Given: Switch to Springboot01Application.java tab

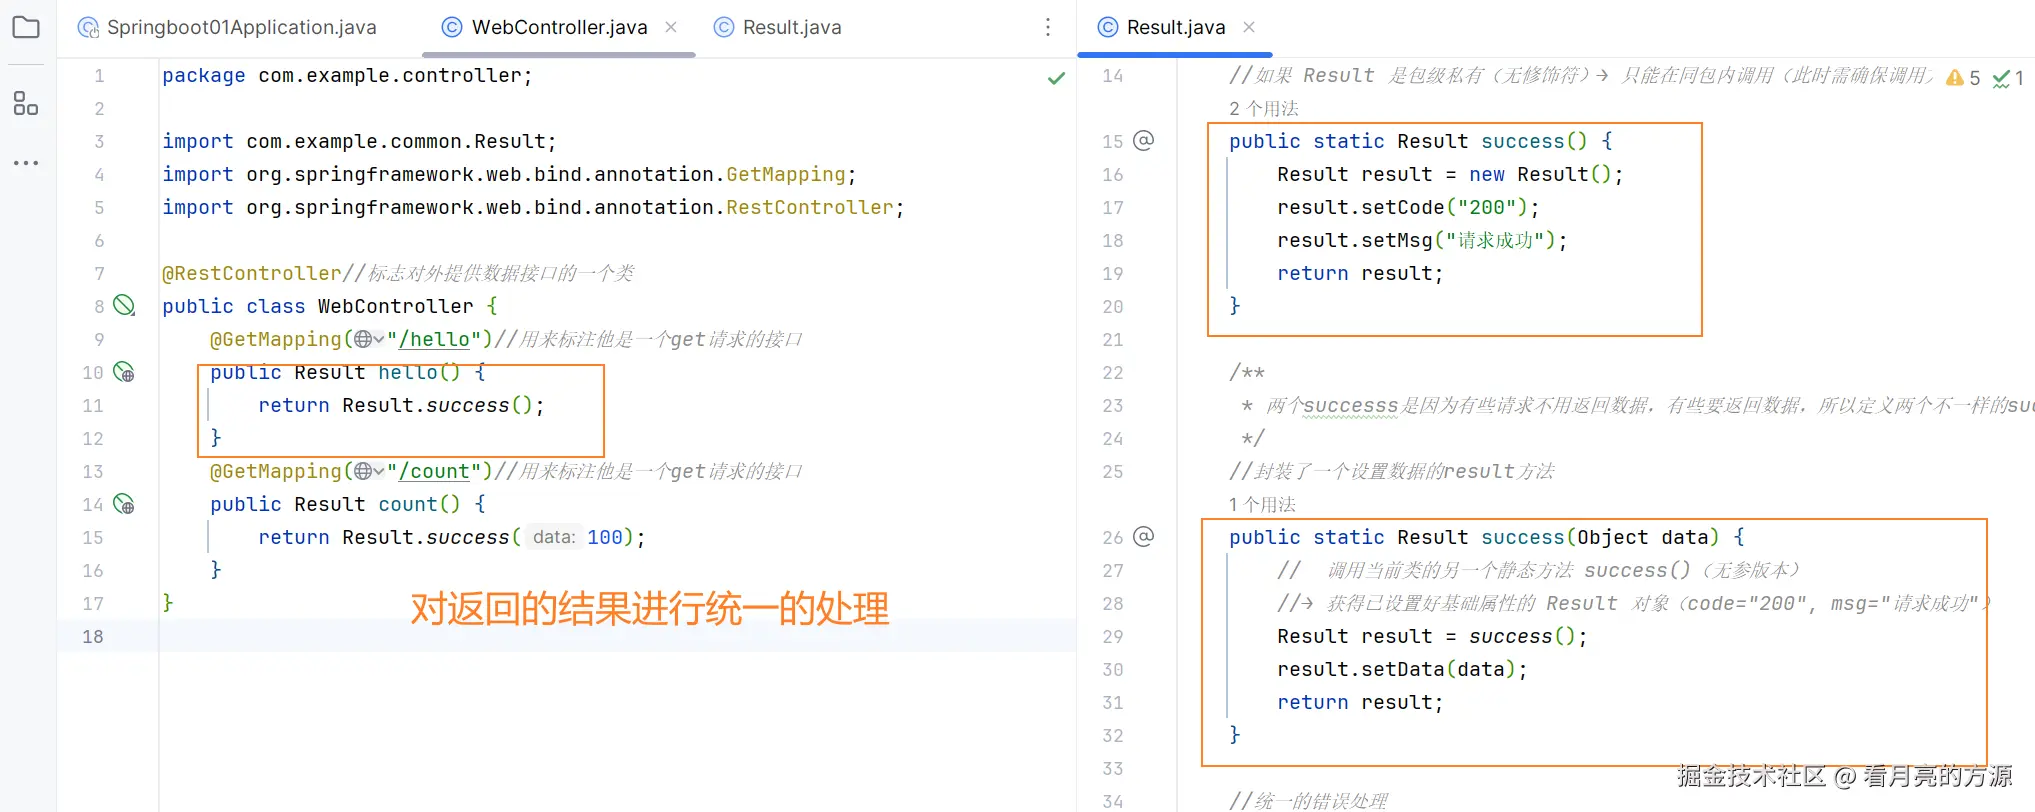Looking at the screenshot, I should 228,27.
